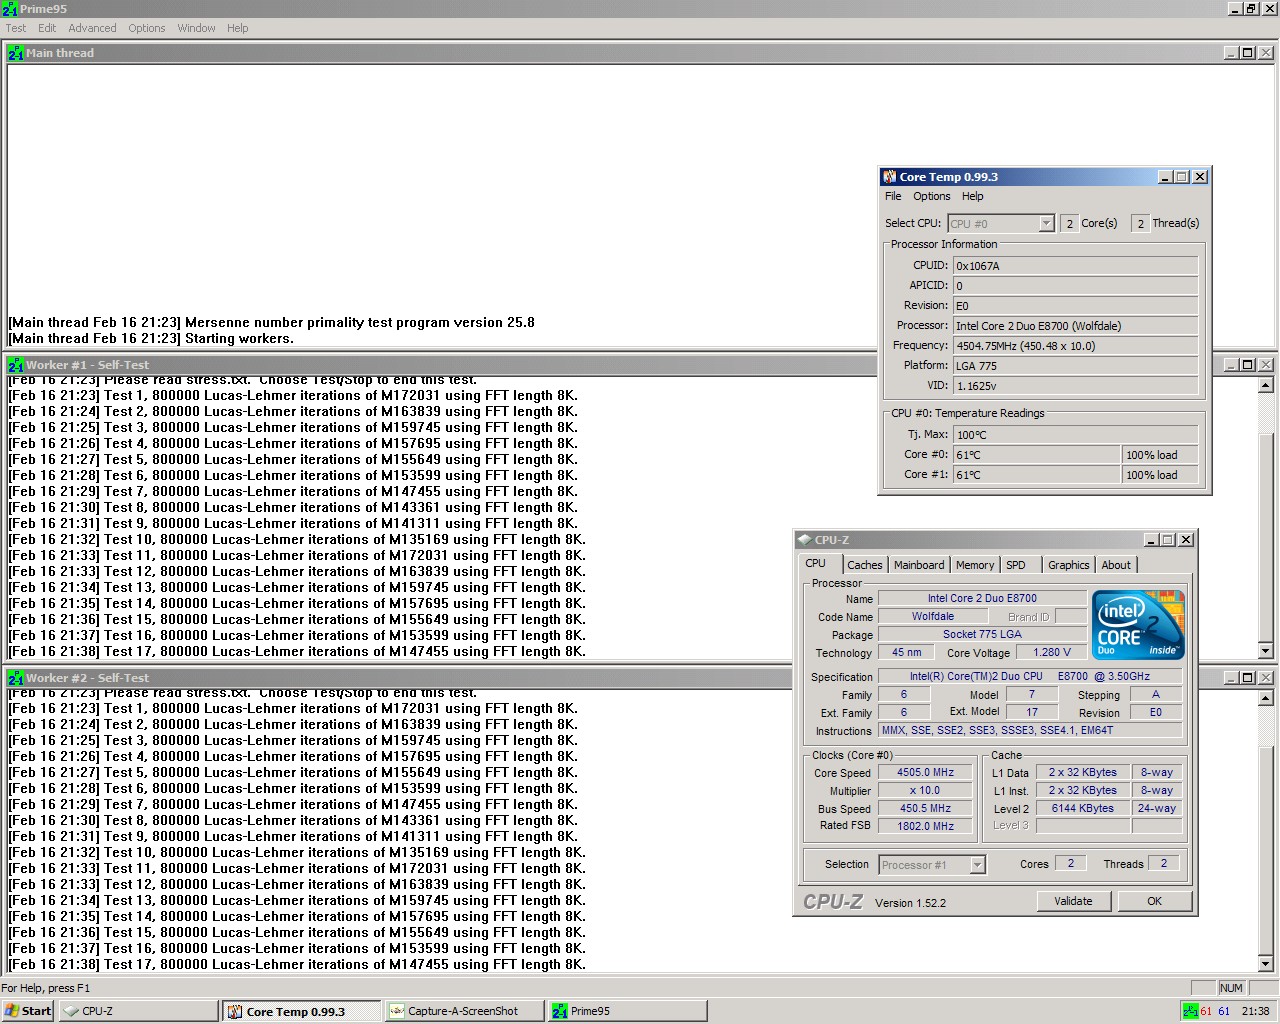Image resolution: width=1280 pixels, height=1024 pixels.
Task: Click the Main thread window's system icon
Action: (x=15, y=53)
